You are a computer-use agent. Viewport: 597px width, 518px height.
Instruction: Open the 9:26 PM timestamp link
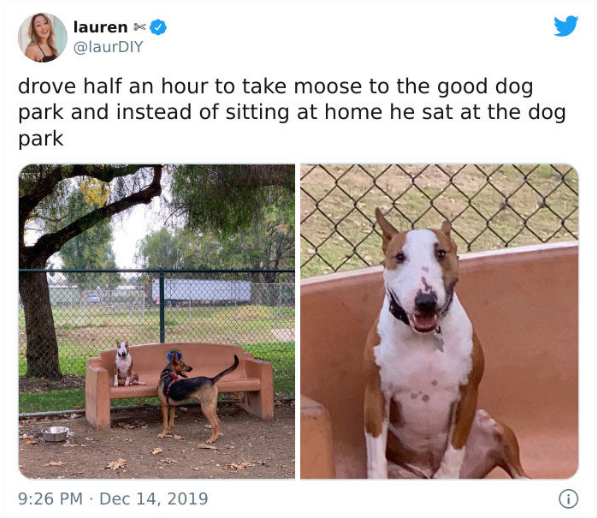pos(50,499)
